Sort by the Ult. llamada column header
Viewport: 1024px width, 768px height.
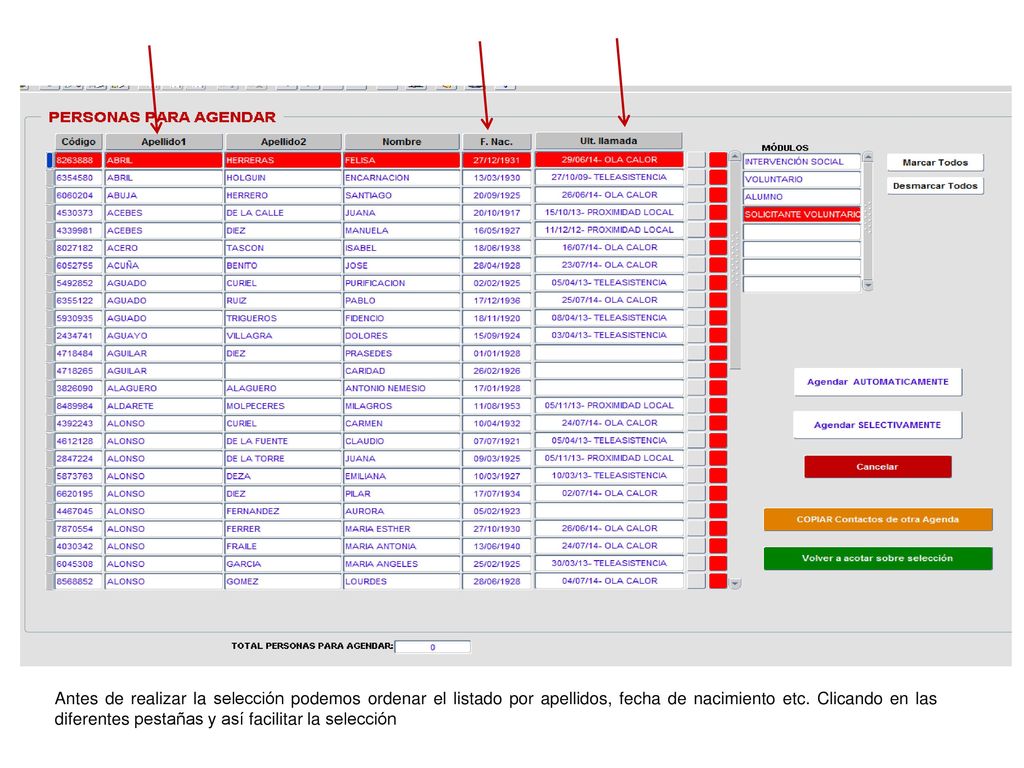609,141
